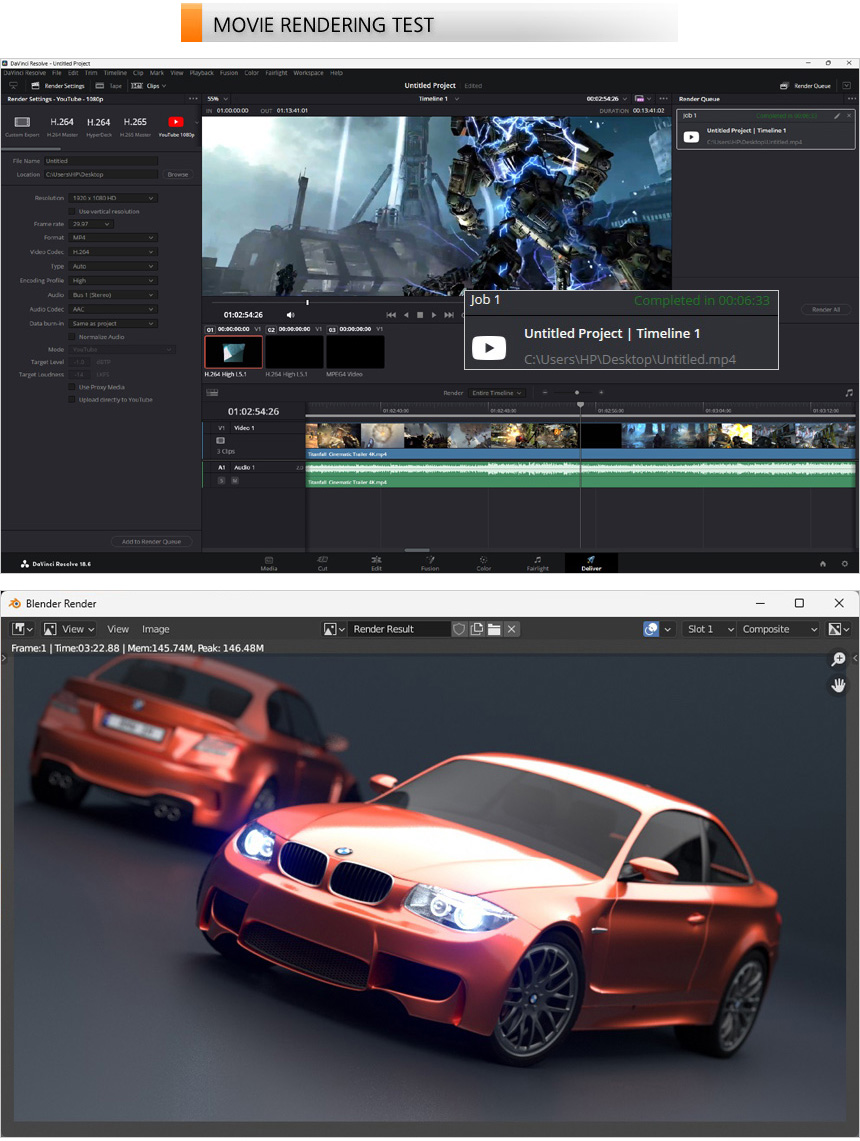Tick the Use Proxy Media checkbox

[72, 386]
